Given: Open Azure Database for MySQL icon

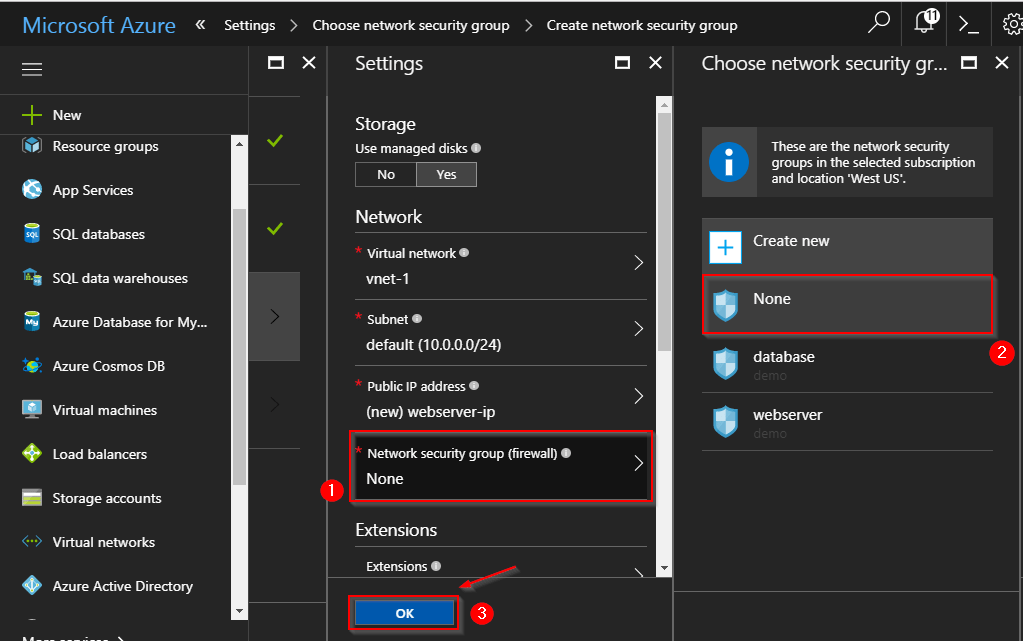Looking at the screenshot, I should tap(32, 321).
